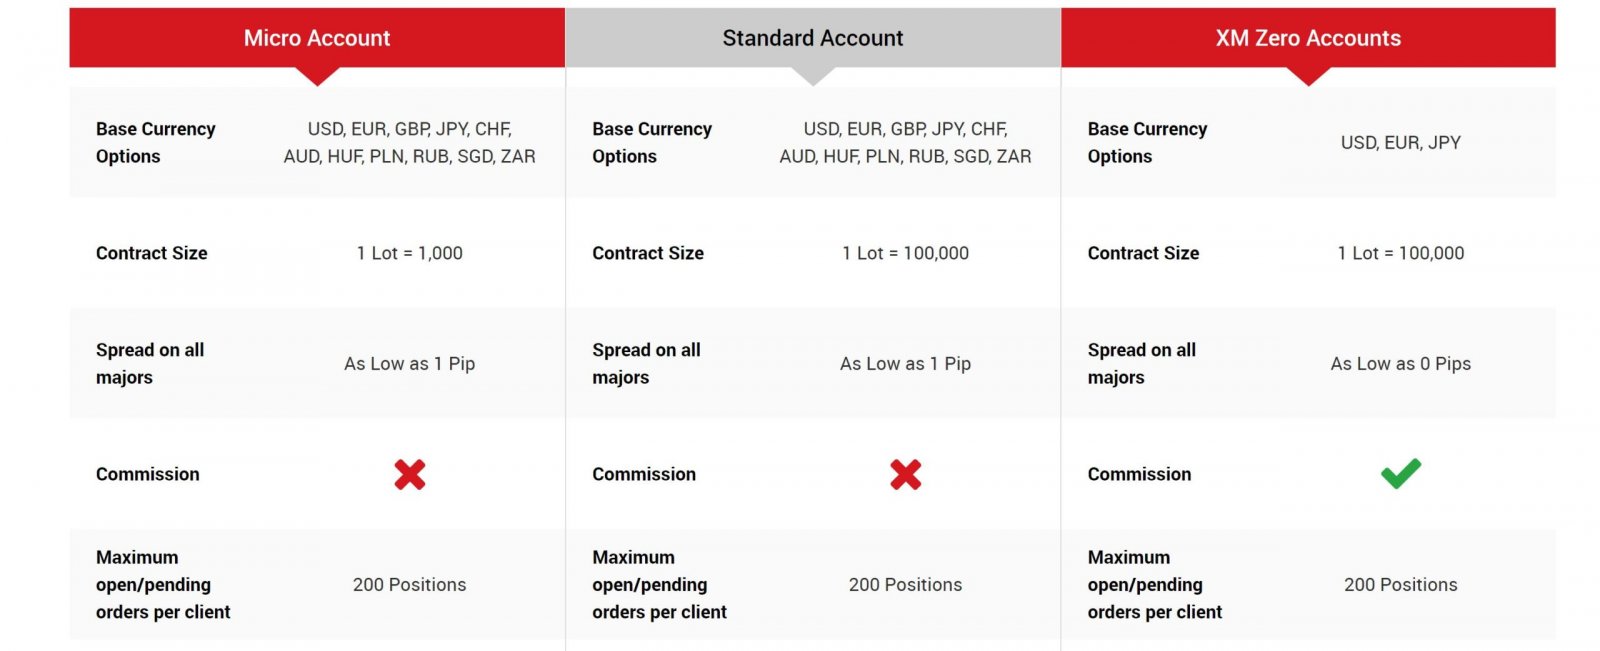Image resolution: width=1600 pixels, height=651 pixels.
Task: Click Standard Account 'Spread on all majors' label
Action: point(646,364)
